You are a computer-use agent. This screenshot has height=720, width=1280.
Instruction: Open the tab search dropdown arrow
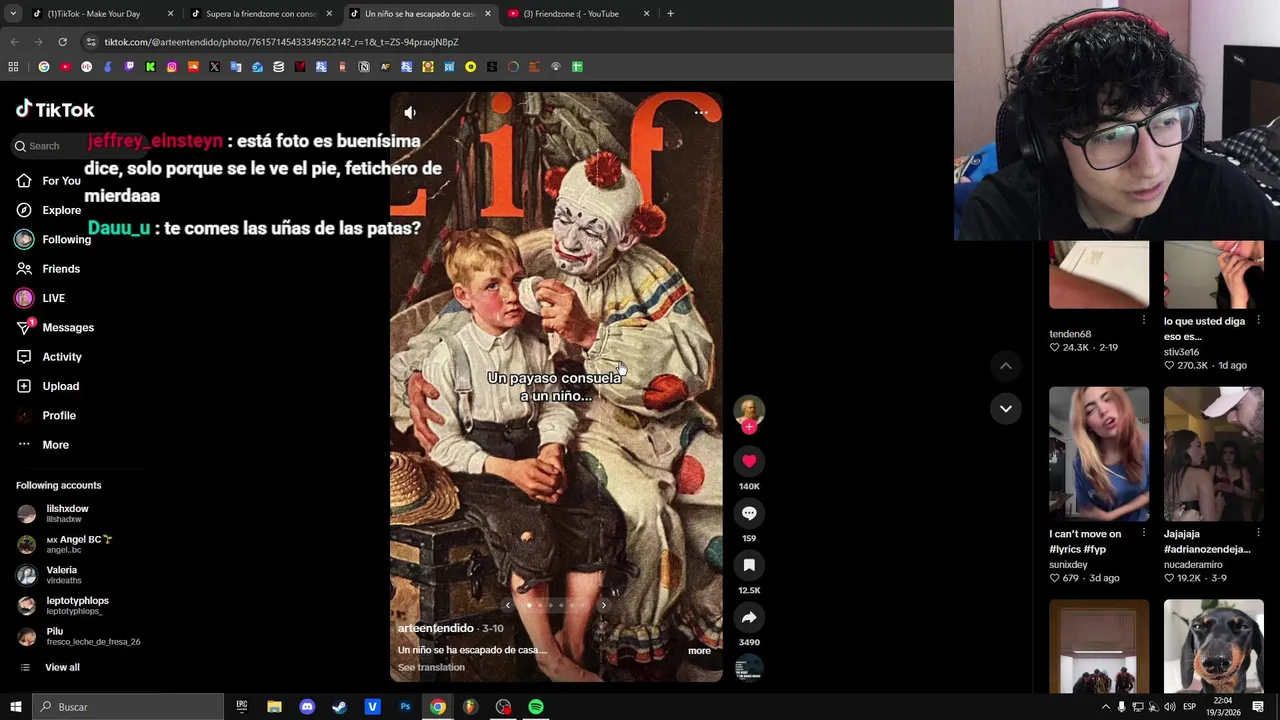click(x=12, y=14)
